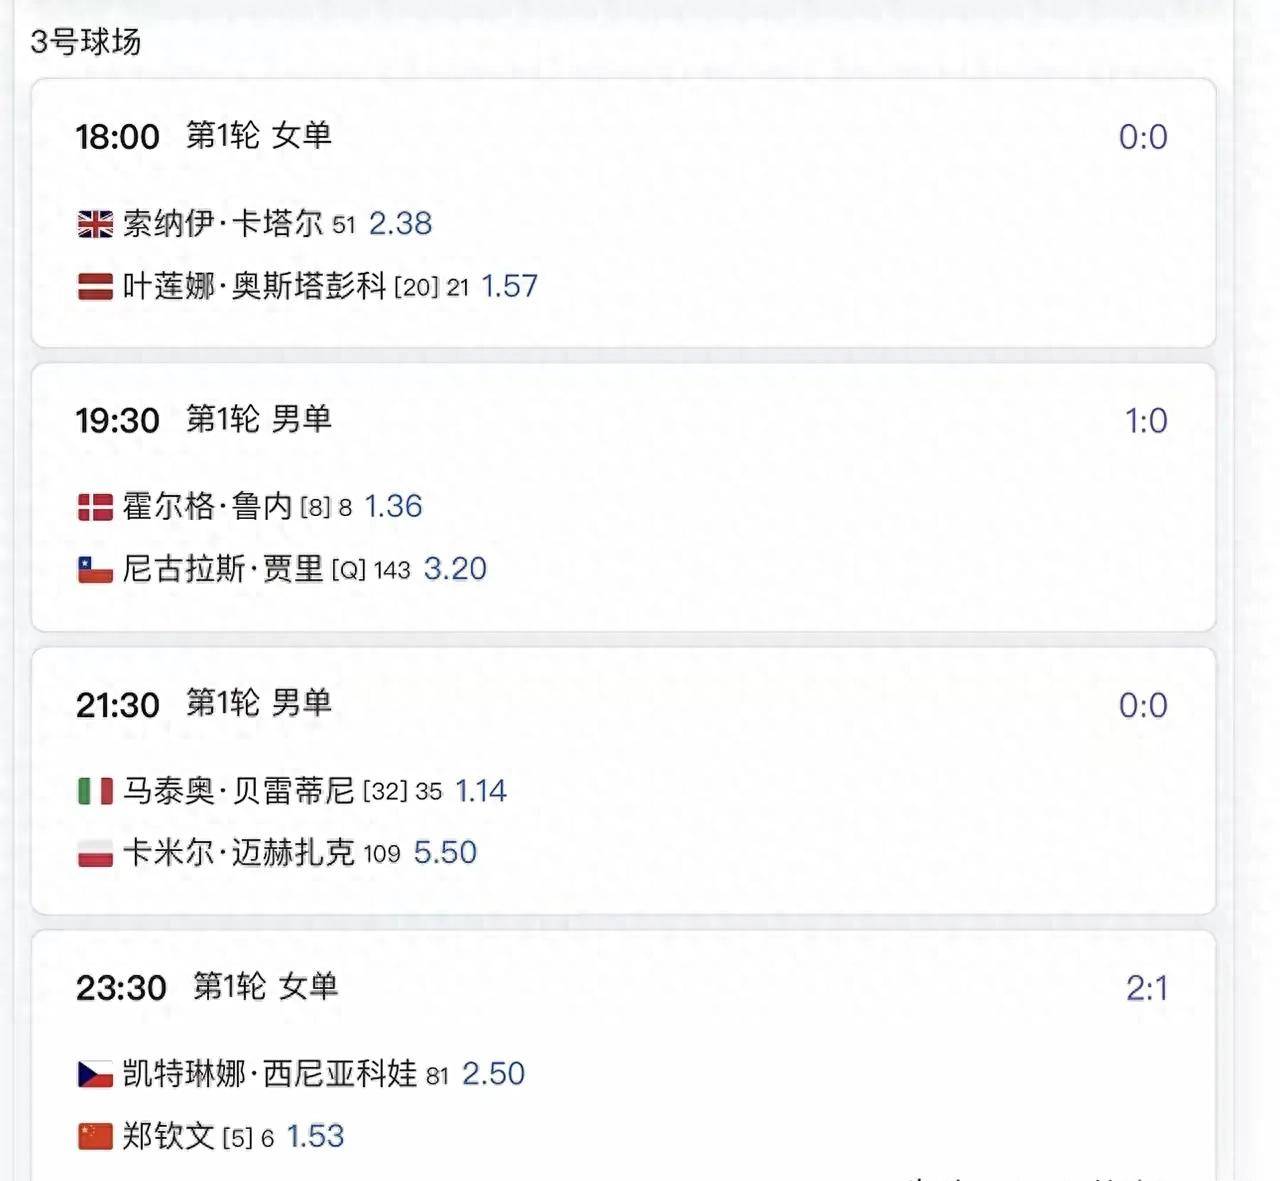
Task: Open the 2:1 score of the 23:30 match
Action: (x=1146, y=988)
